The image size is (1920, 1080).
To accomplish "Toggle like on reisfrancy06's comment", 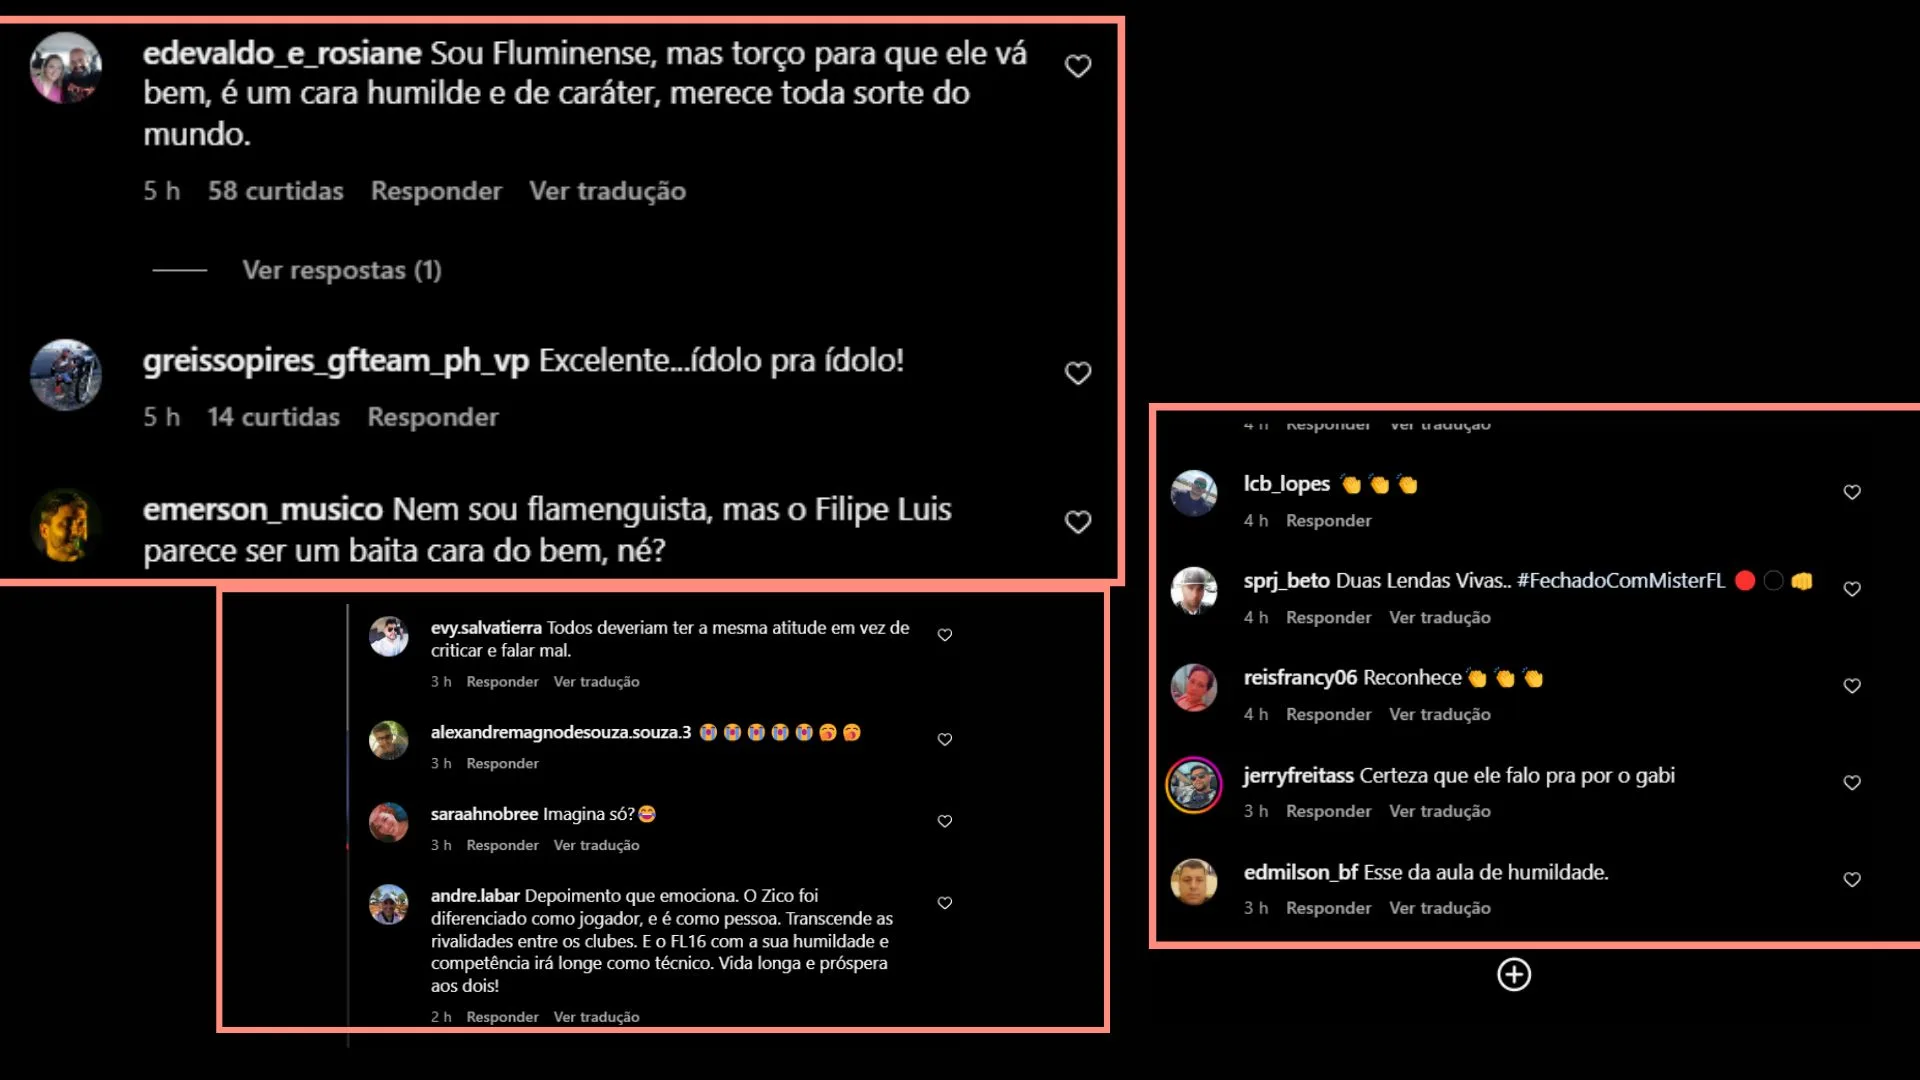I will click(1852, 686).
